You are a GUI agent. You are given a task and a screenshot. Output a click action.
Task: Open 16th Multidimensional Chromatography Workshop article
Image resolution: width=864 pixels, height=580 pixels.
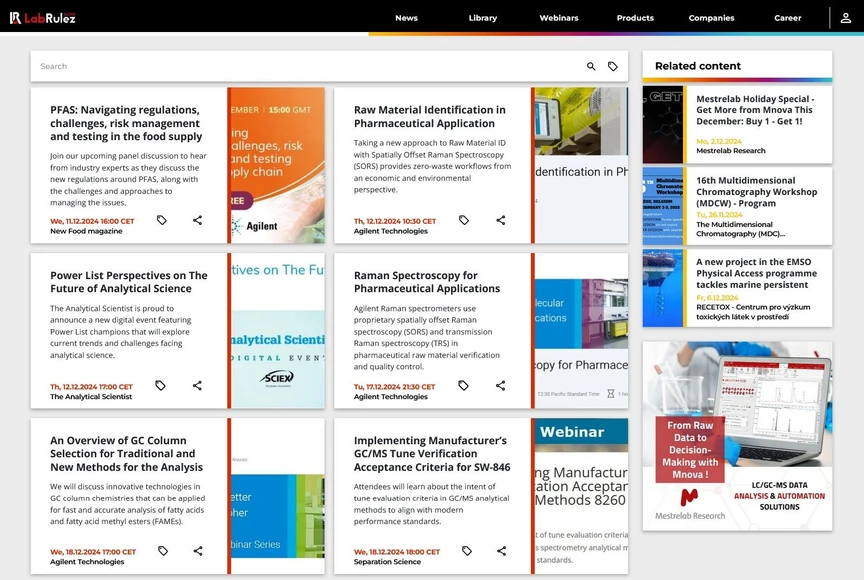tap(756, 192)
